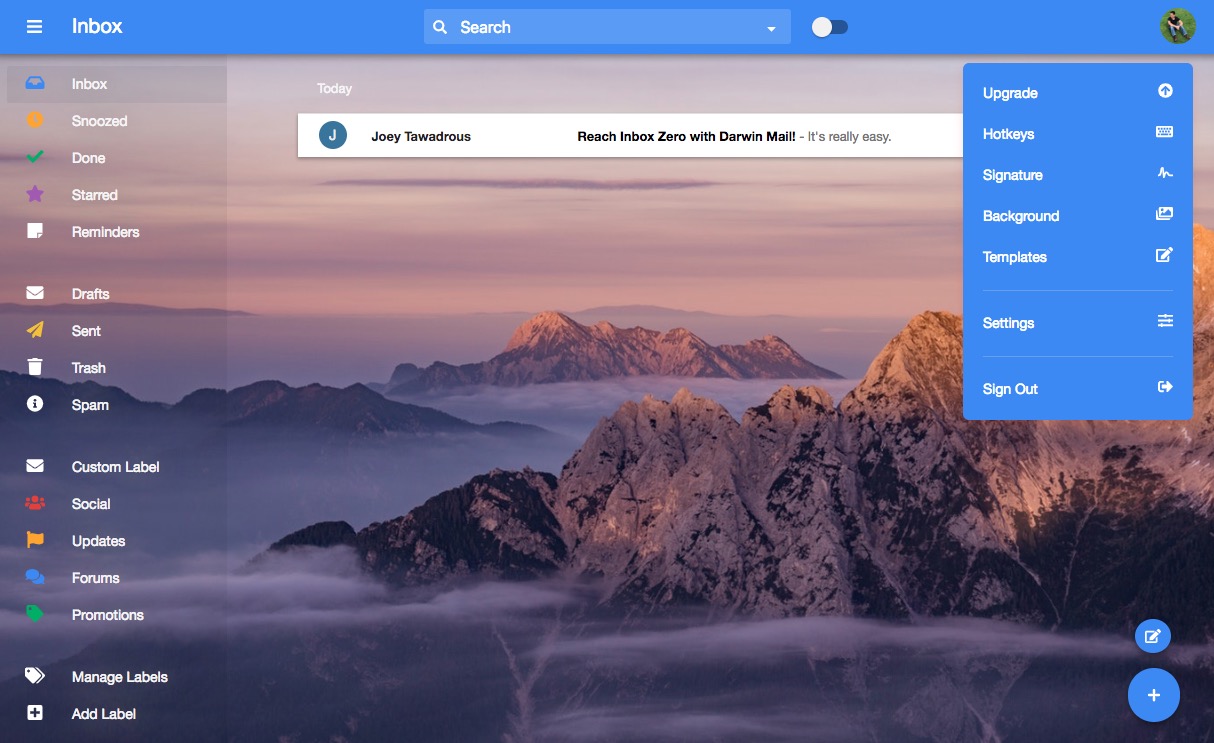Click the hamburger menu icon
This screenshot has width=1214, height=743.
point(35,27)
